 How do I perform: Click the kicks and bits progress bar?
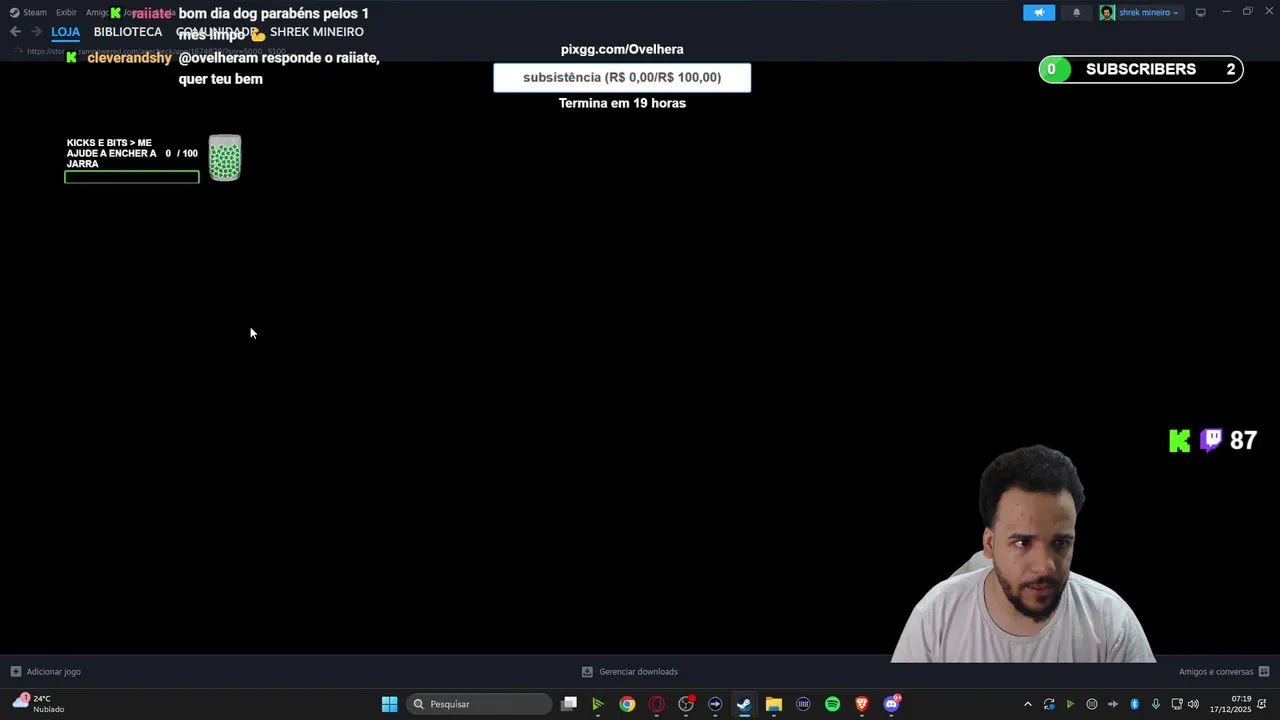tap(132, 177)
